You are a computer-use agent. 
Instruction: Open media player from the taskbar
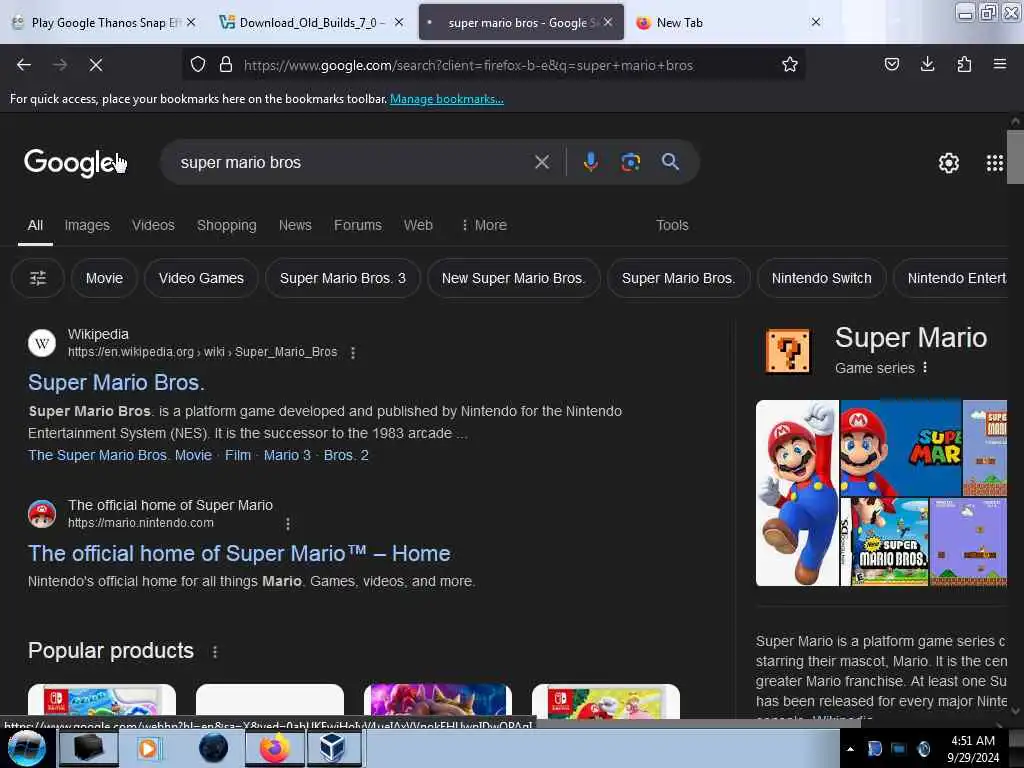click(148, 748)
